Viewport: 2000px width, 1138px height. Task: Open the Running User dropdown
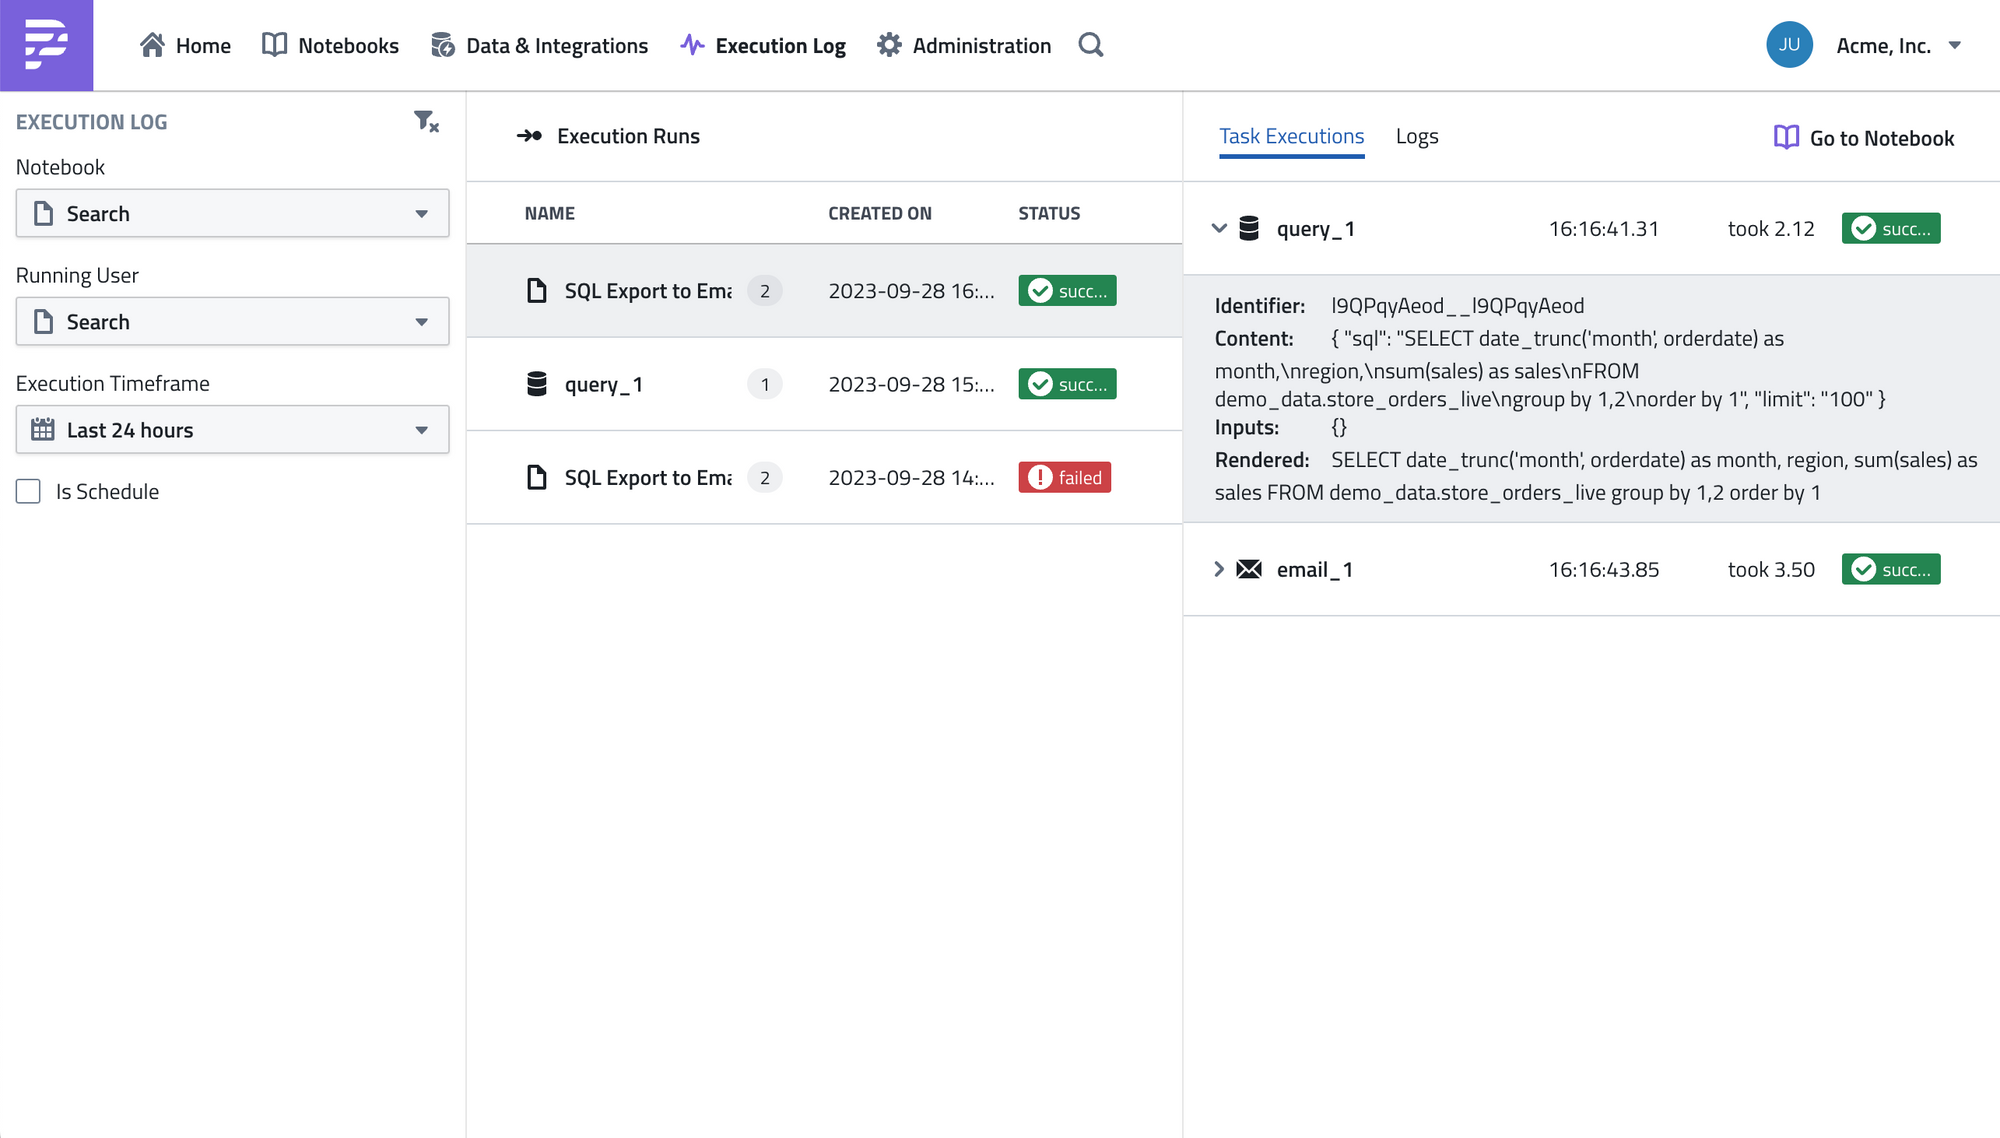[x=232, y=321]
